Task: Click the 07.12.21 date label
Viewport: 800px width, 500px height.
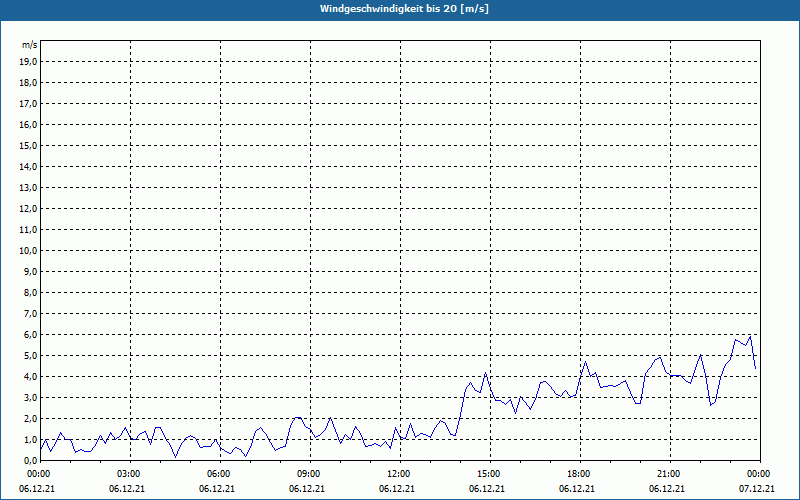Action: 758,489
